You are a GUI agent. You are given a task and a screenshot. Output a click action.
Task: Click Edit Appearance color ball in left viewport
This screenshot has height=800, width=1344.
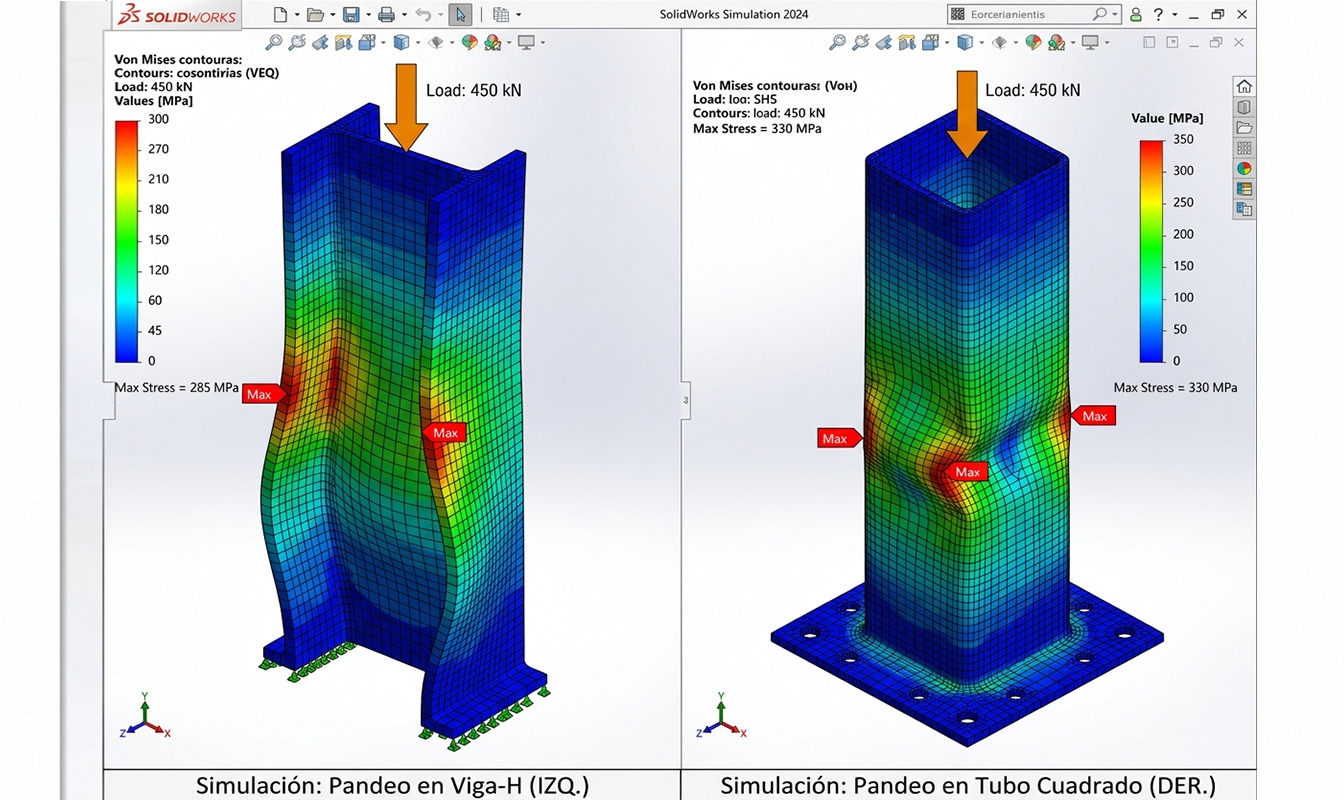[x=469, y=42]
